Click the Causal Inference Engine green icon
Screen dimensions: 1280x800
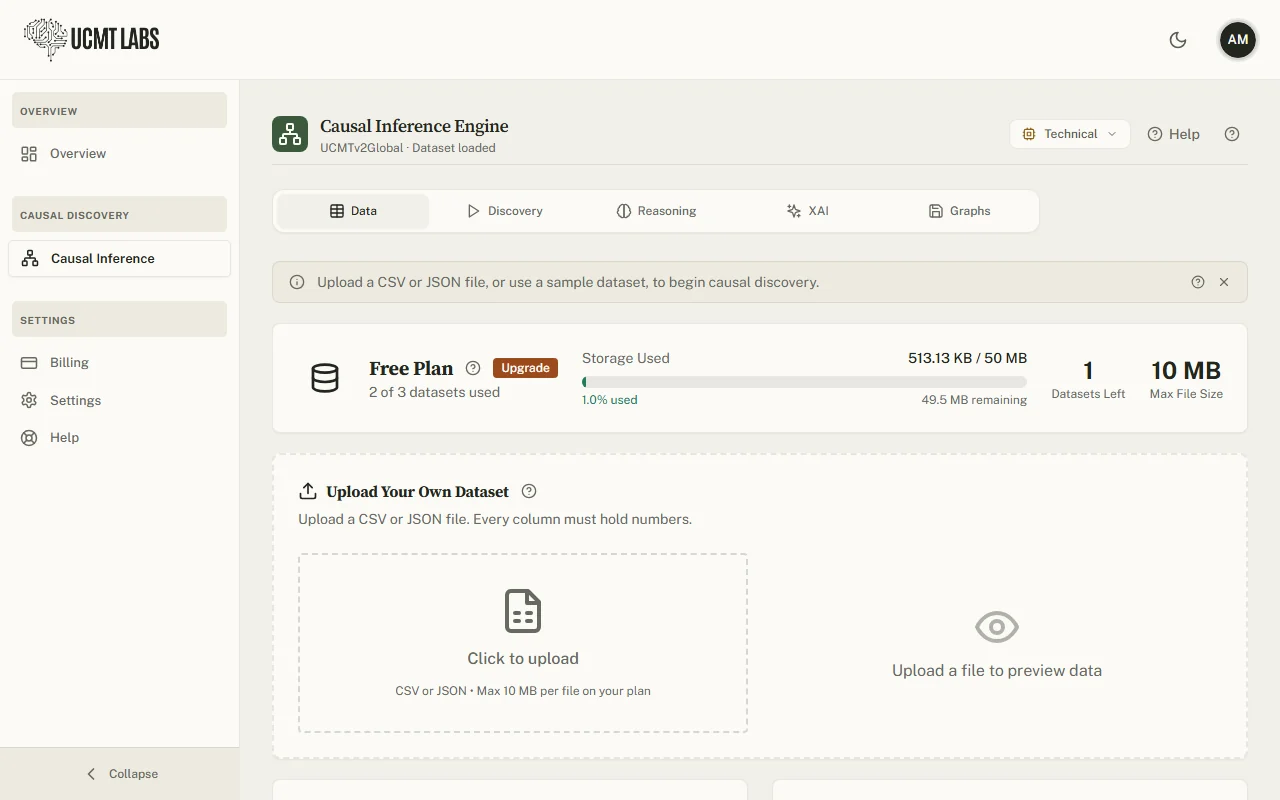290,134
